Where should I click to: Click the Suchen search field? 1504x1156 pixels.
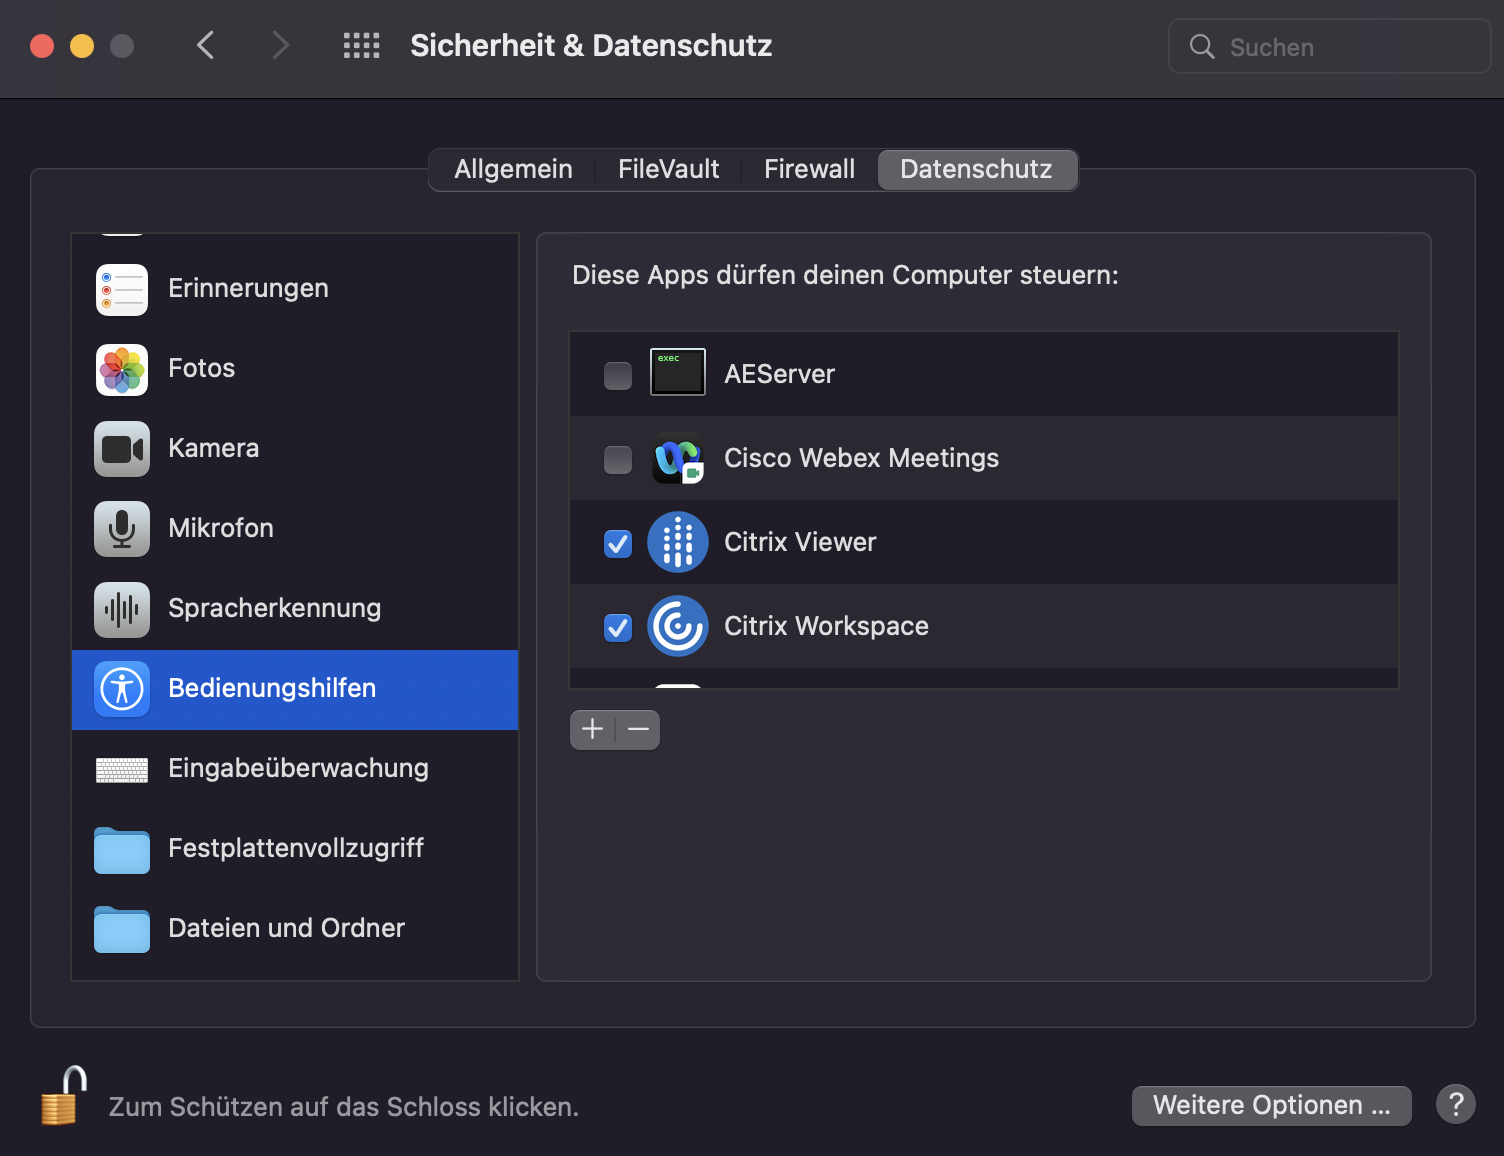click(1328, 46)
